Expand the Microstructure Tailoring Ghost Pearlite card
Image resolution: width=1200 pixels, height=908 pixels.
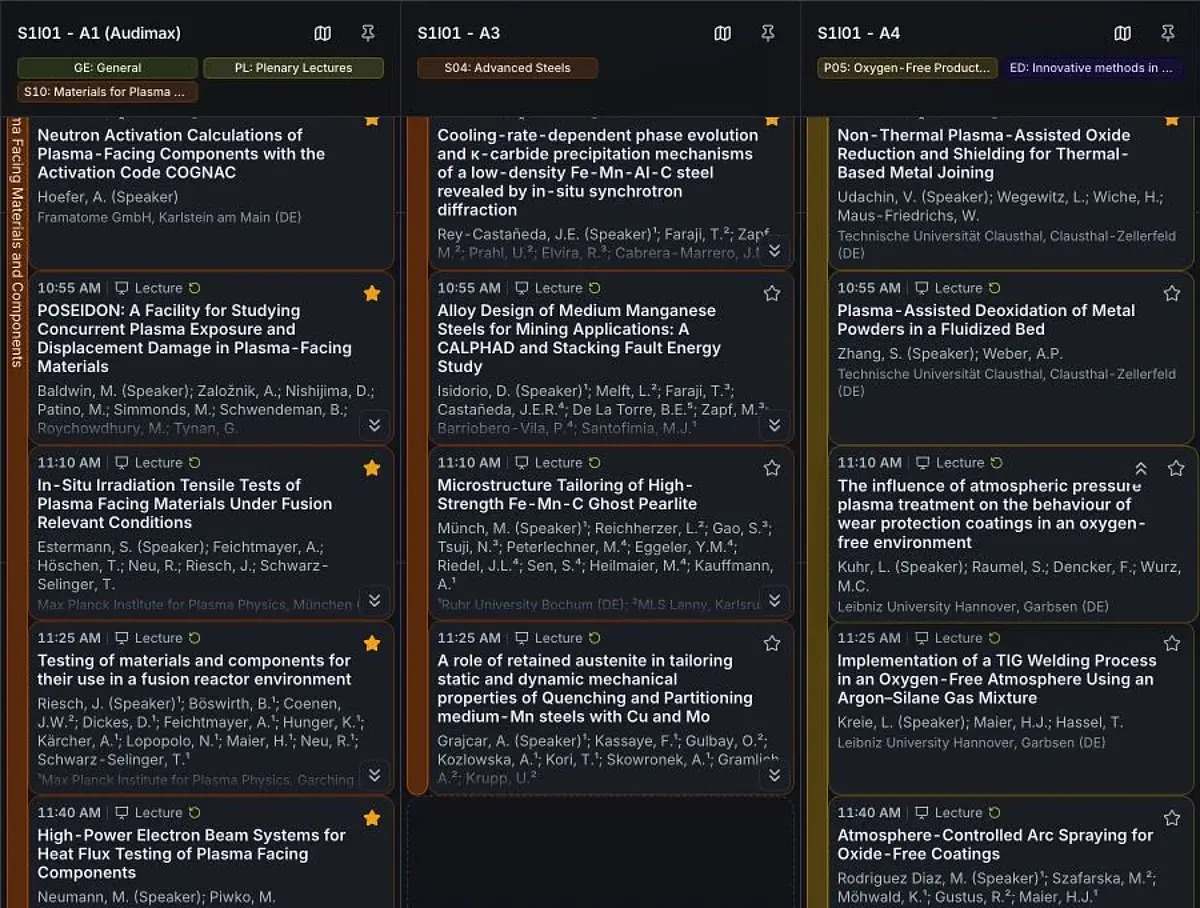tap(774, 600)
